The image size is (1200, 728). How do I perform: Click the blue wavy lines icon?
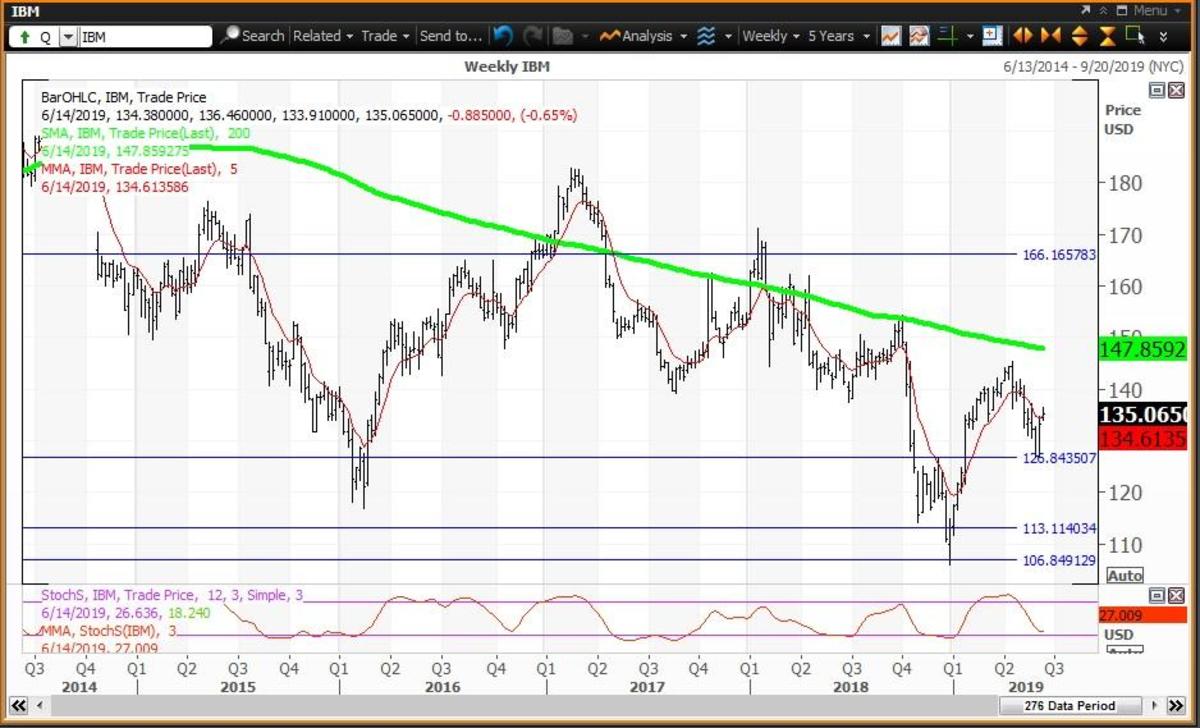[707, 36]
